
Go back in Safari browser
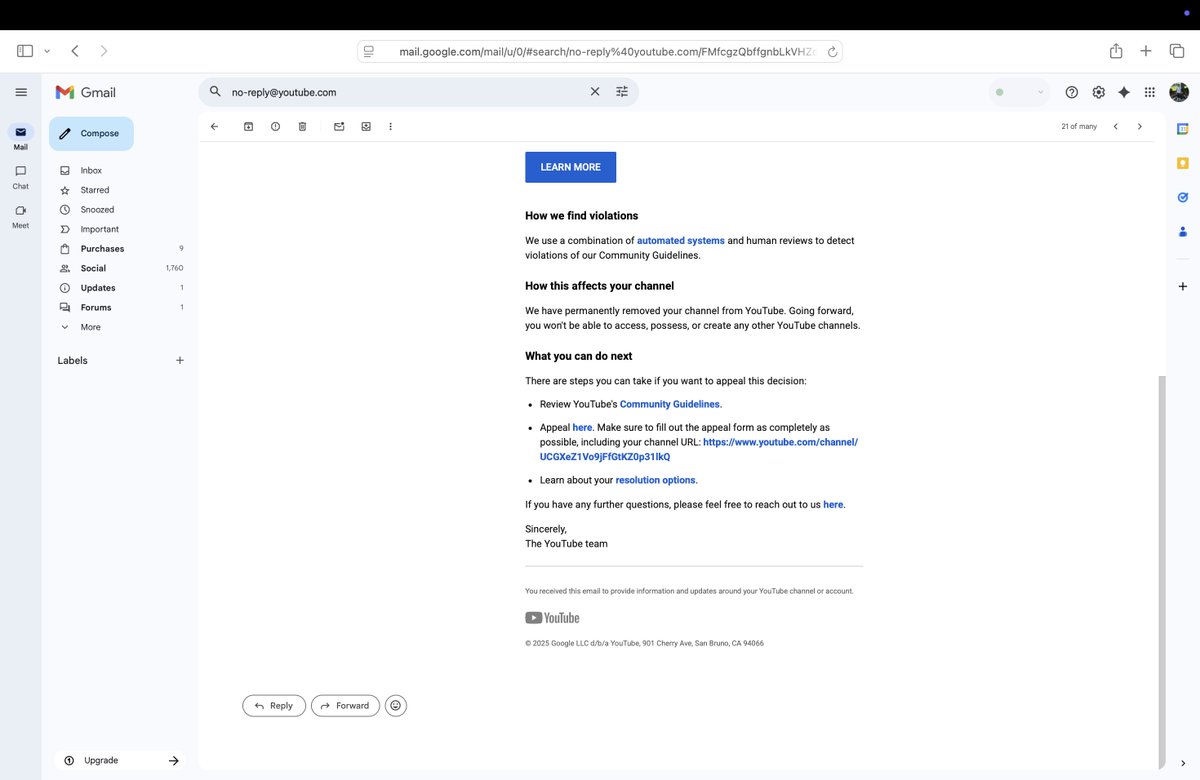75,51
